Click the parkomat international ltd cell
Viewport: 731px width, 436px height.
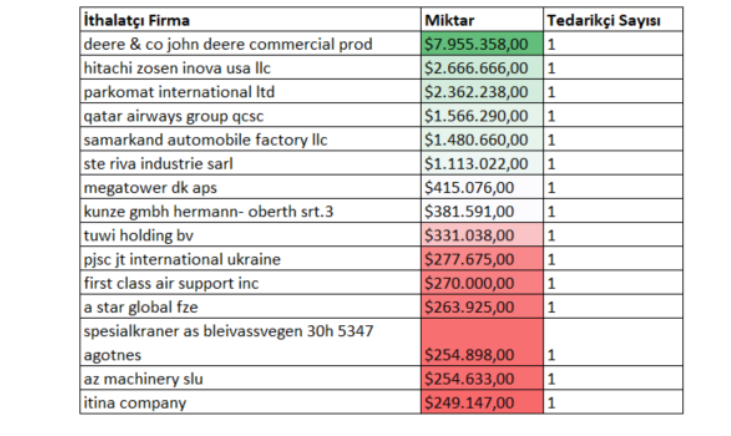pos(248,92)
